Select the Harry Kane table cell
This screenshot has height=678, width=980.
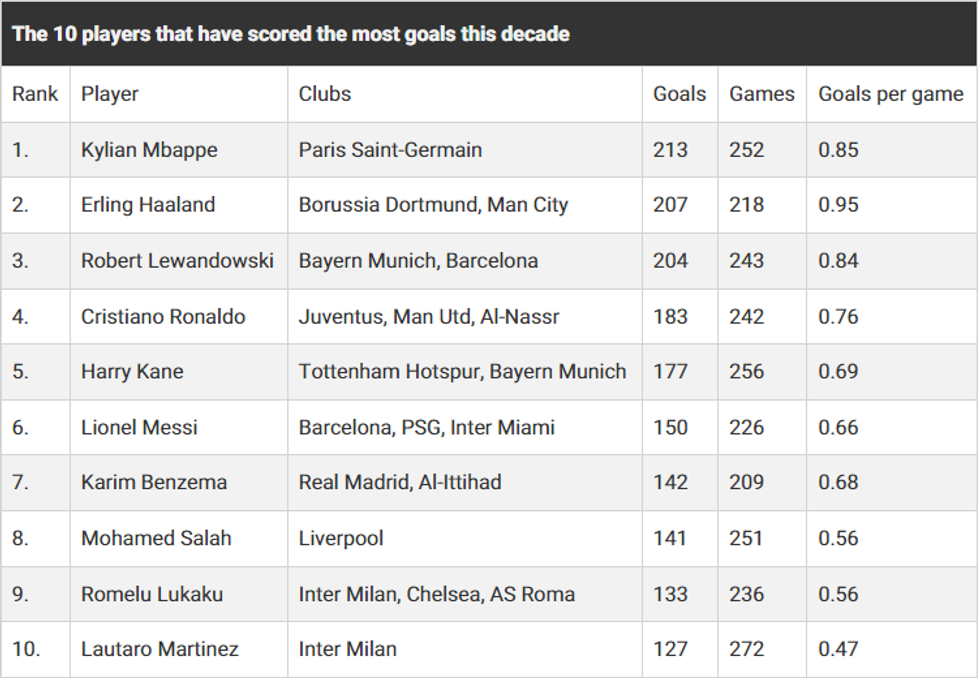coord(132,372)
